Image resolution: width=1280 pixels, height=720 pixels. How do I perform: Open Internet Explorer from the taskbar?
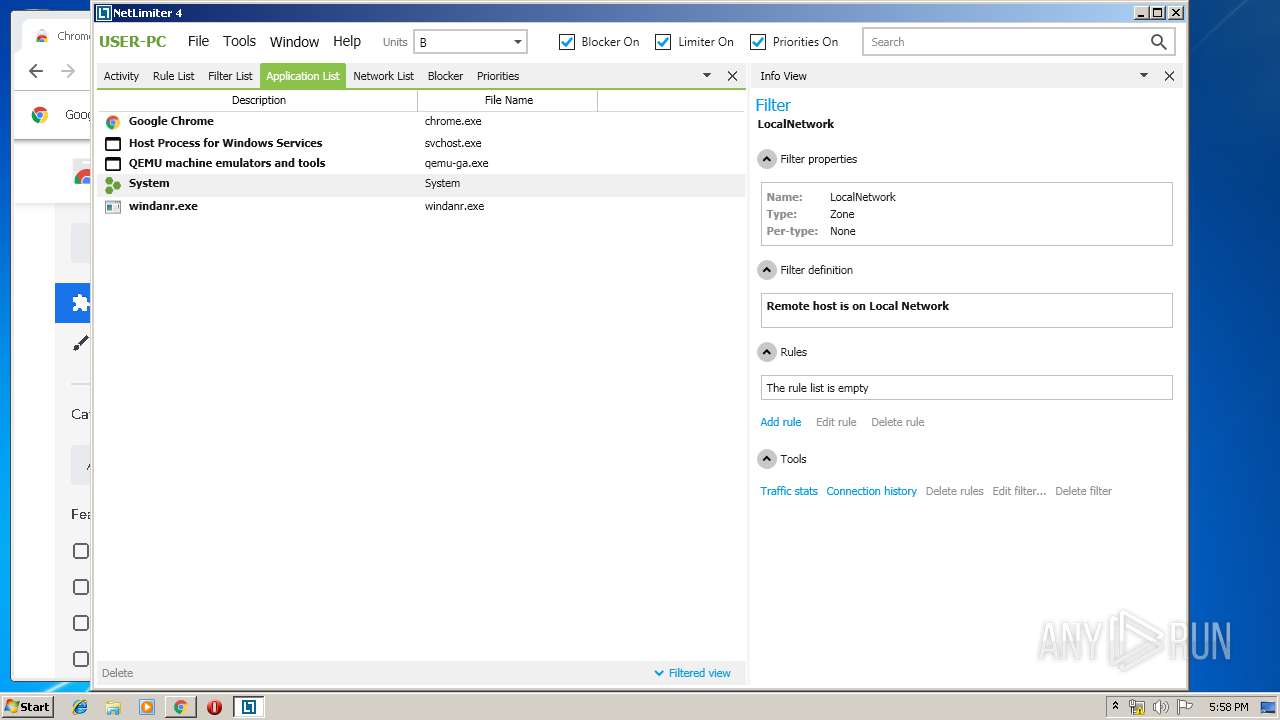[80, 707]
